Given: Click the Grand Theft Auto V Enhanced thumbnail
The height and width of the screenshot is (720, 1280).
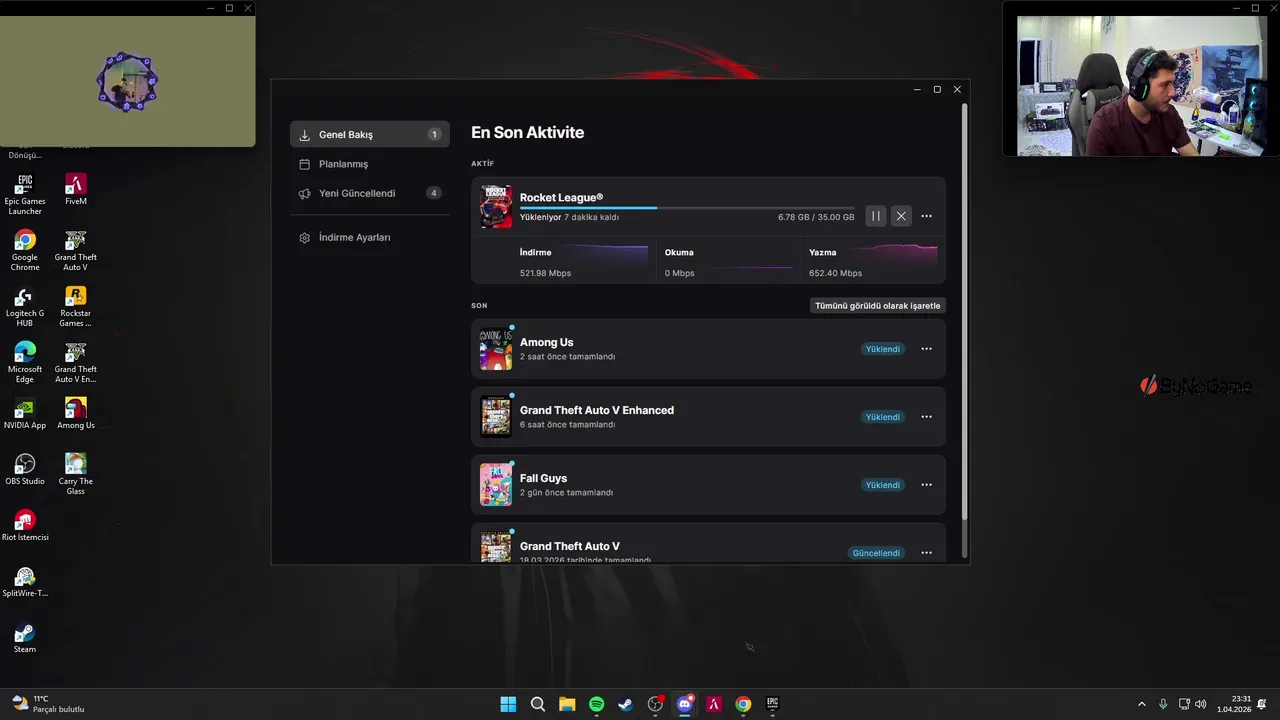Looking at the screenshot, I should (x=496, y=417).
